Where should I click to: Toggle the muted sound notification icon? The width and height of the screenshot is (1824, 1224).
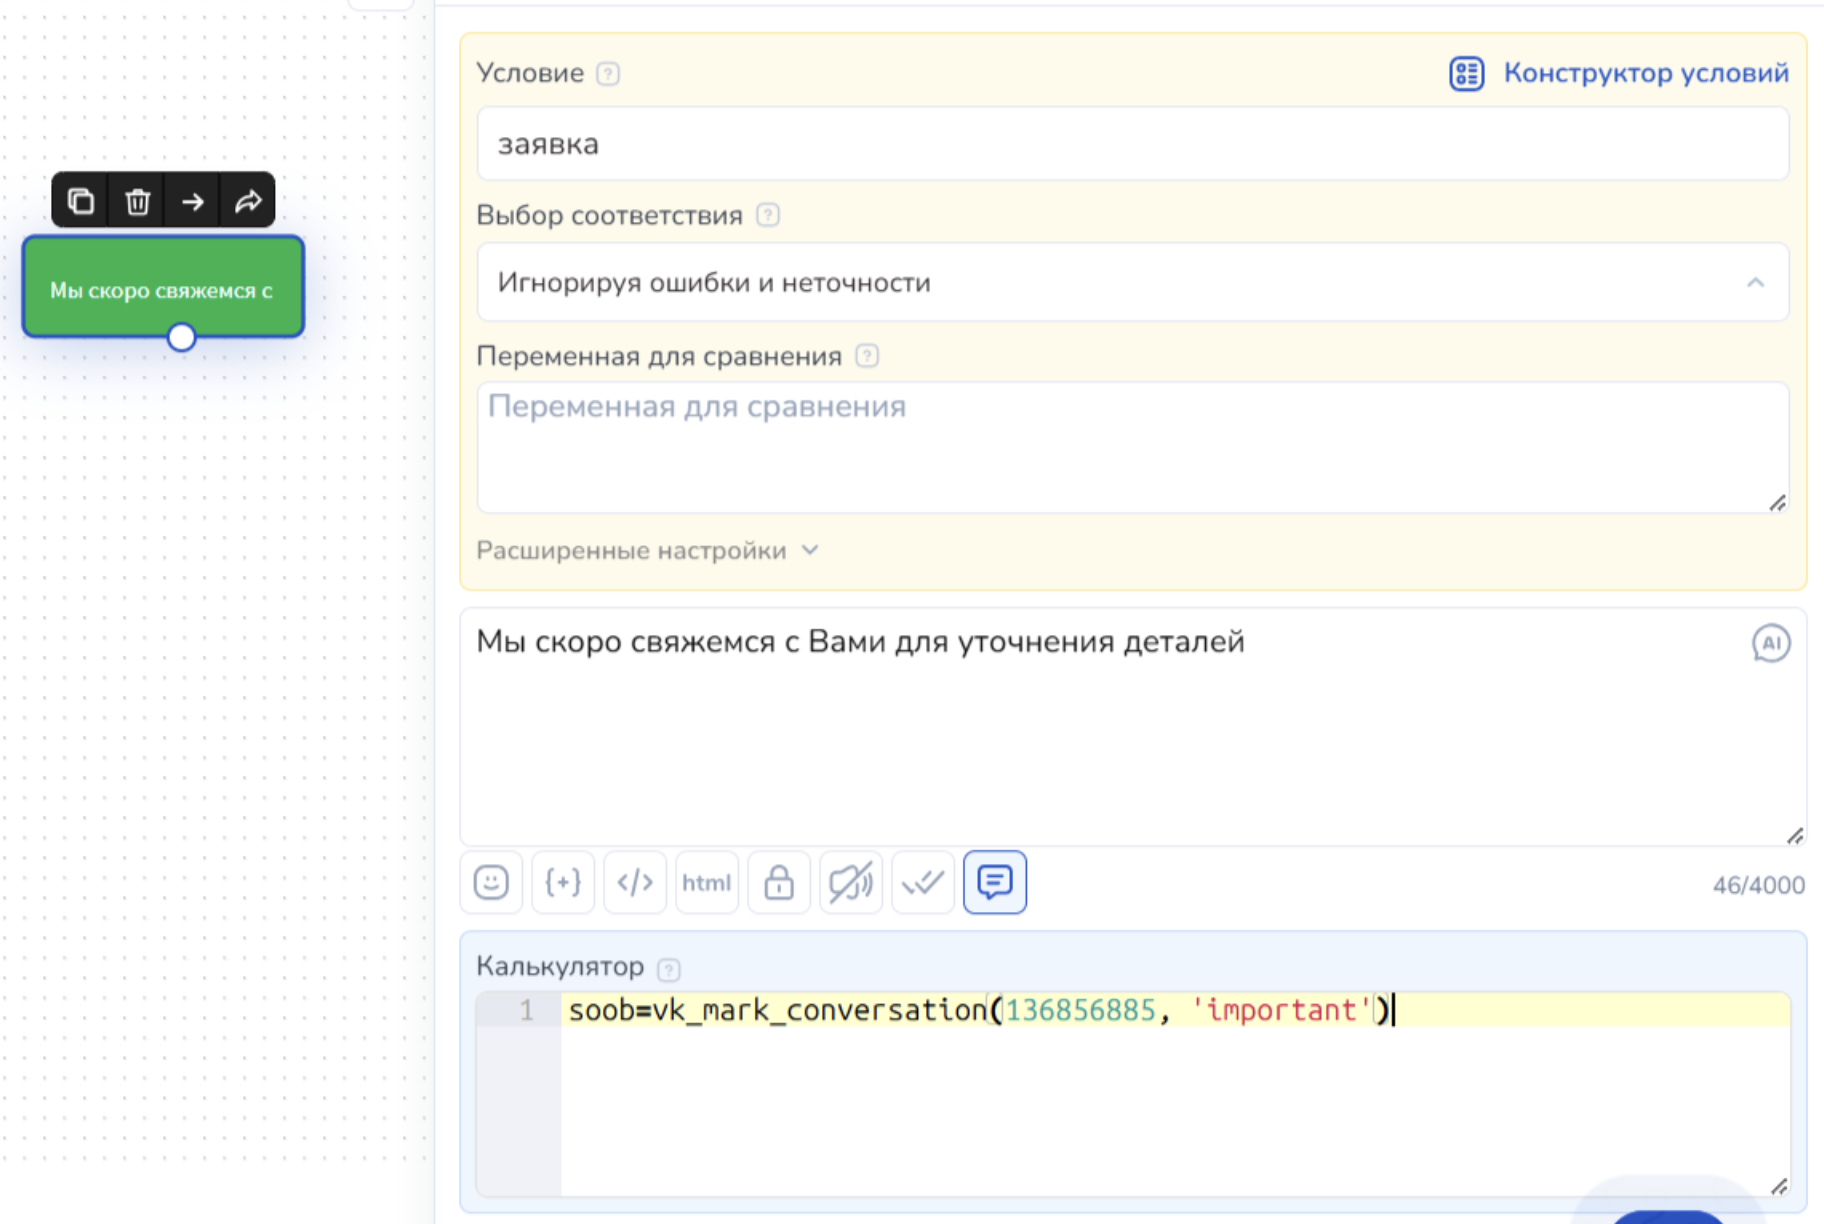[851, 882]
